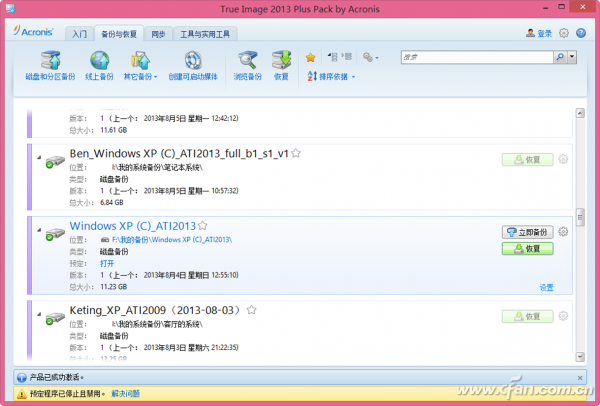
Task: Collapse all backup boxes icon
Action: (x=333, y=57)
